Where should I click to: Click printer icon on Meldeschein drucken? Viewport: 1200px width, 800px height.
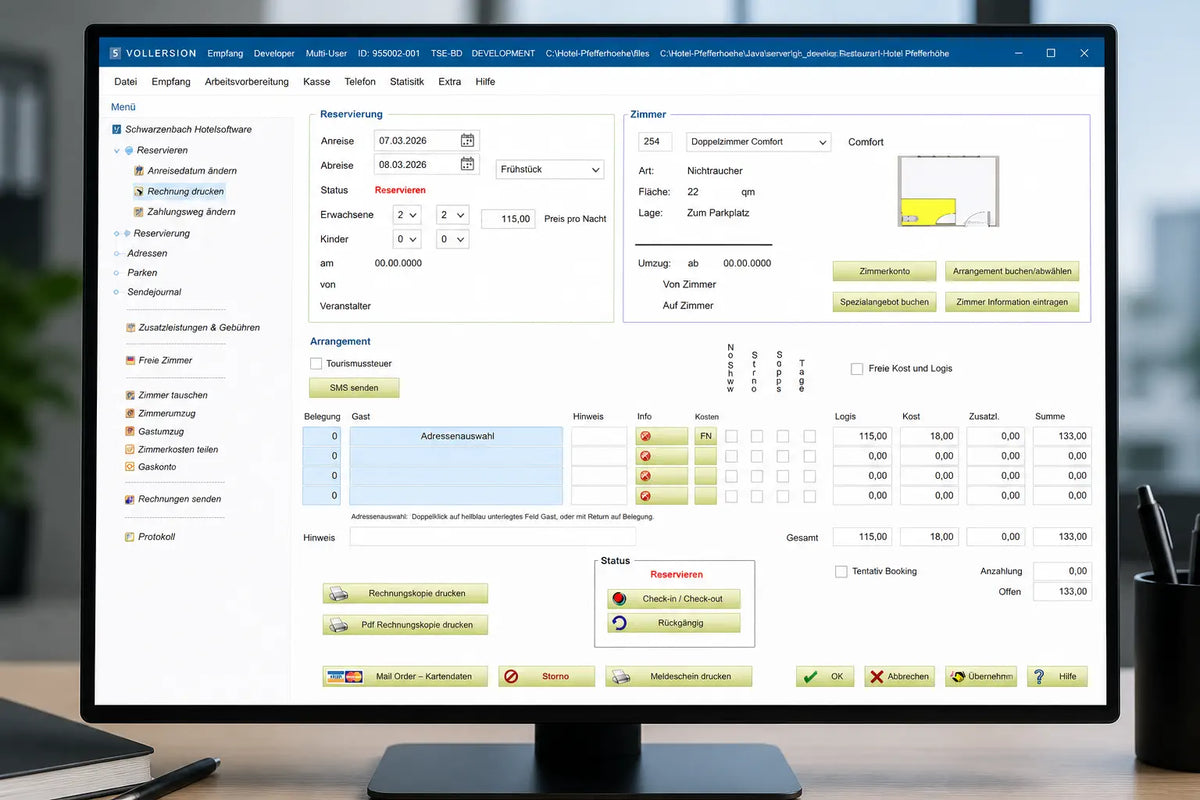coord(621,677)
